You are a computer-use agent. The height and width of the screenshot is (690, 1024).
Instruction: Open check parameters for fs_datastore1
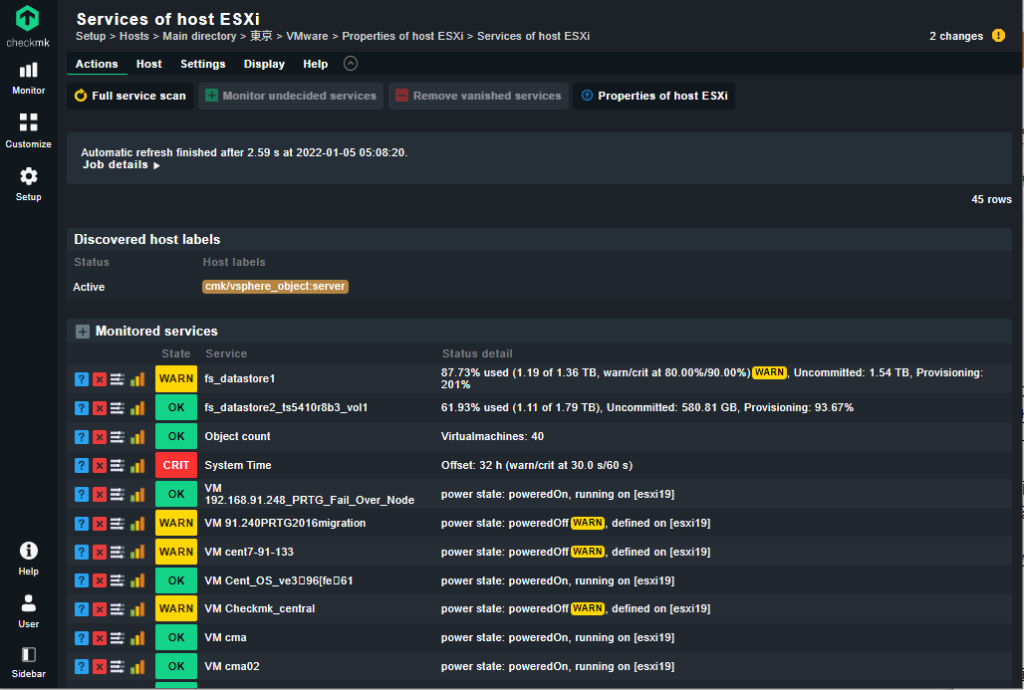click(x=118, y=379)
